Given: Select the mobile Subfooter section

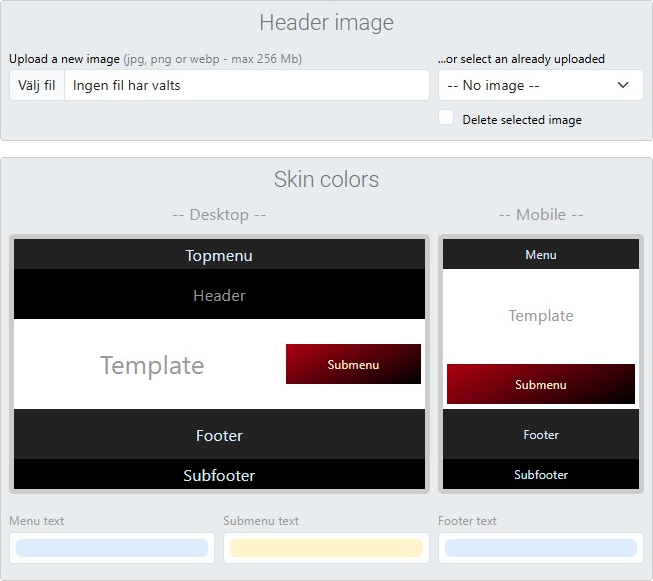Looking at the screenshot, I should coord(540,475).
